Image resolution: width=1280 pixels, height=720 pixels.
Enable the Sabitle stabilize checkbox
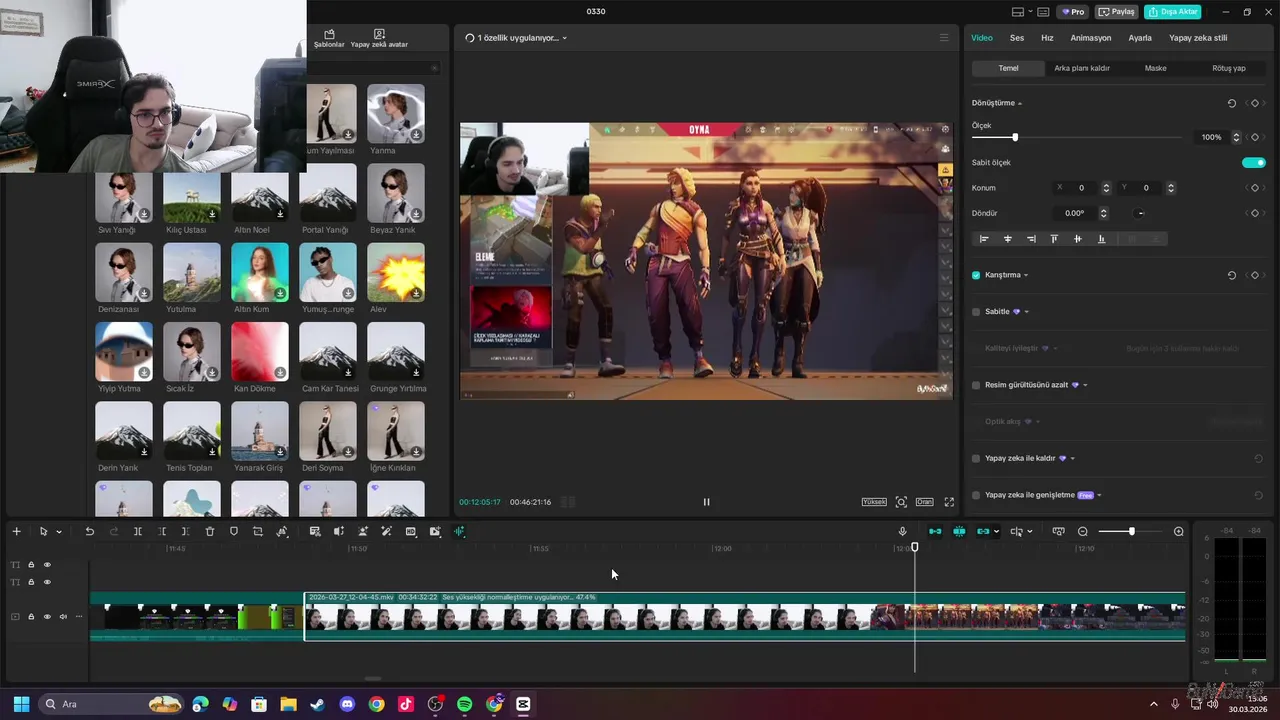[976, 312]
